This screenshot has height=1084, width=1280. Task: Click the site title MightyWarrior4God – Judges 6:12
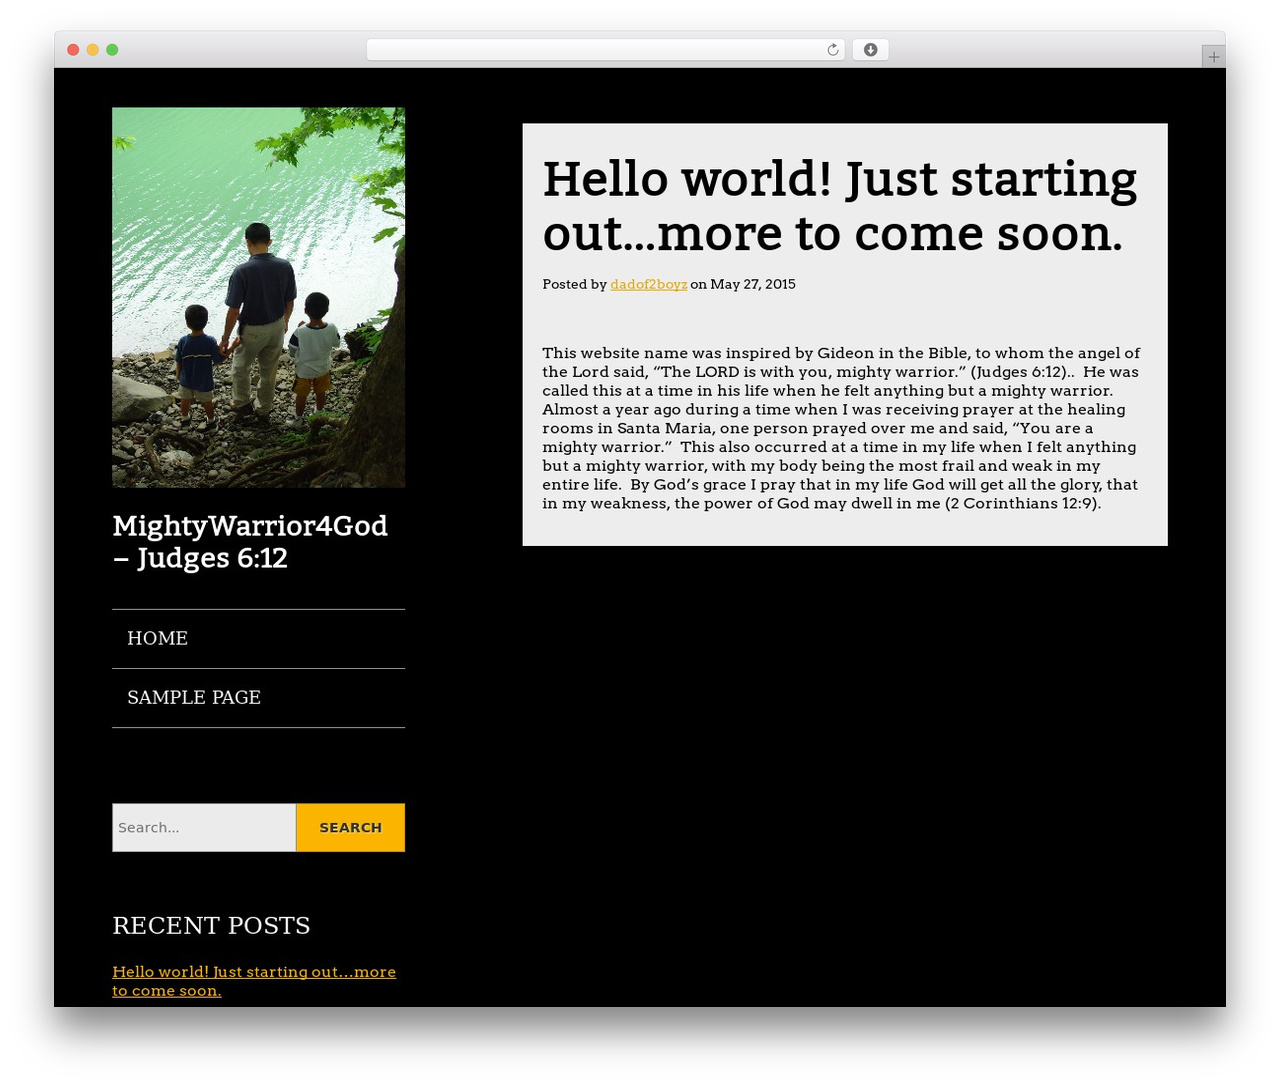click(250, 541)
